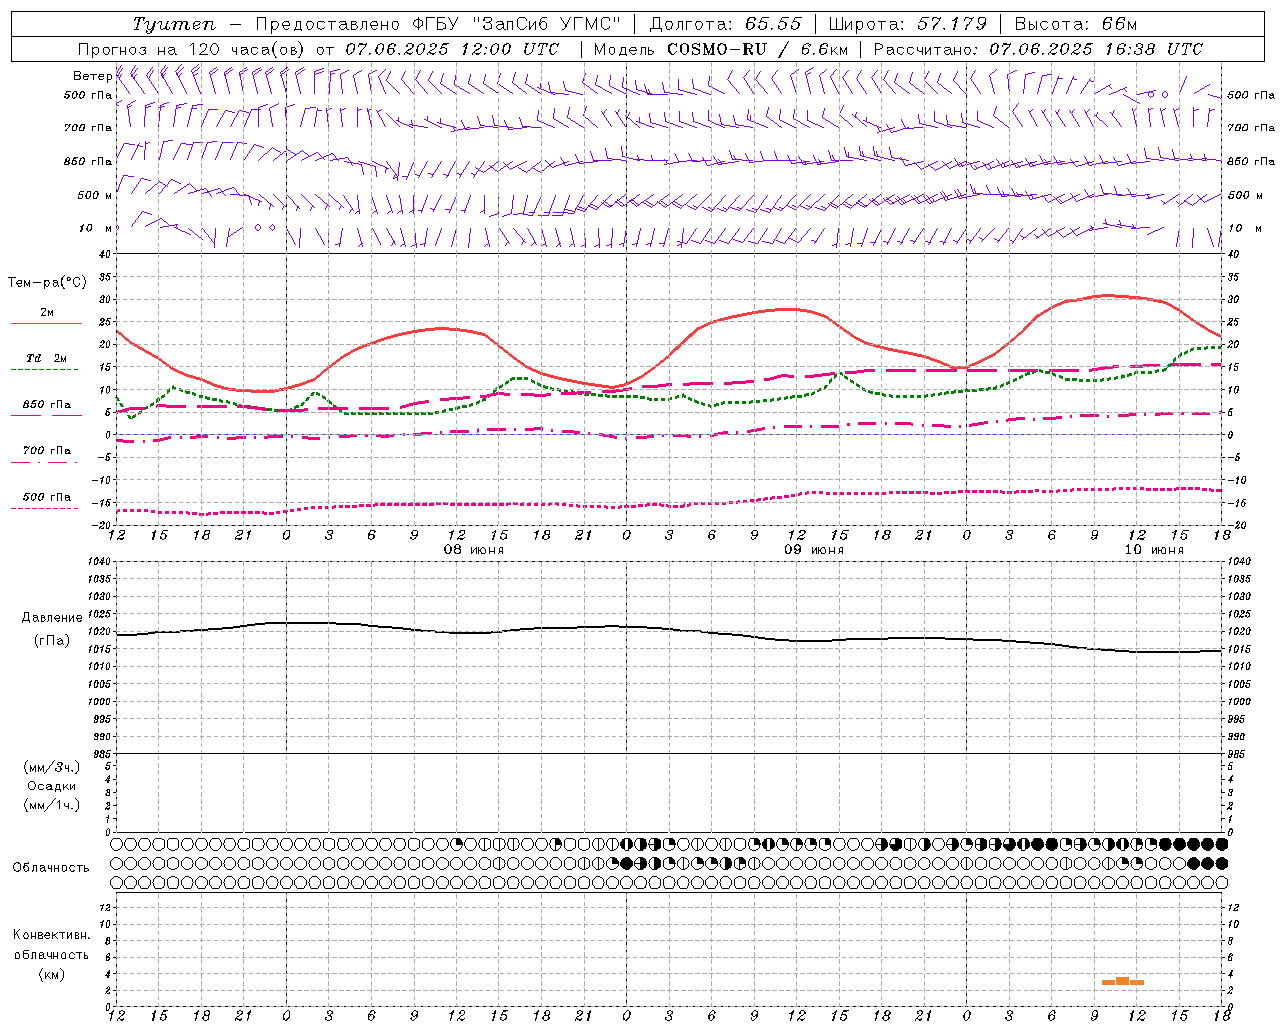Viewport: 1280px width, 1024px height.
Task: Click the Высота: 66м header field
Action: coord(1075,24)
